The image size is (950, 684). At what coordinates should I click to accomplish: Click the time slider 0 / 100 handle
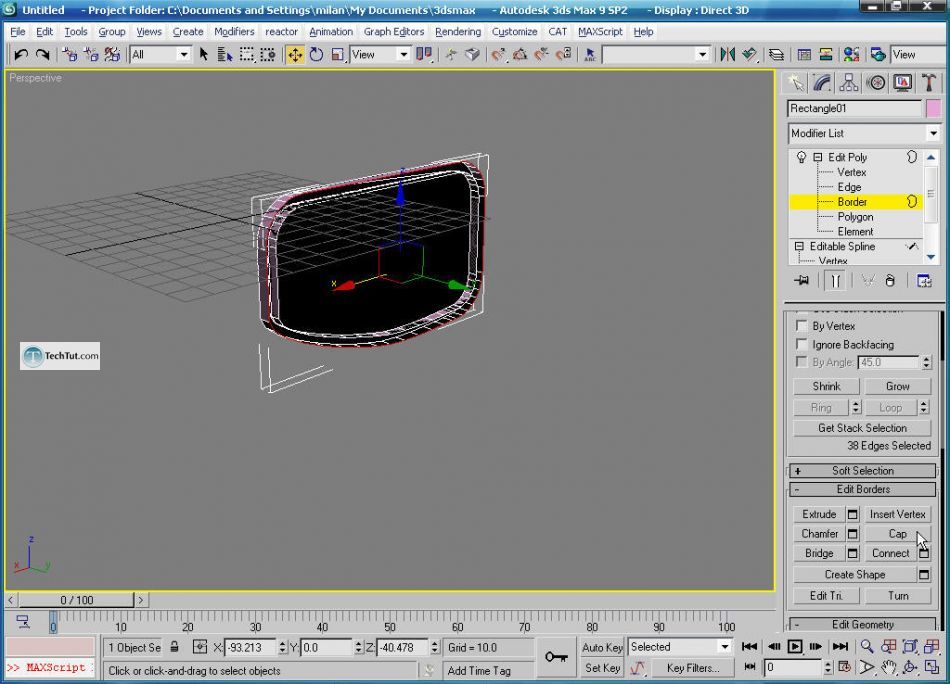(76, 600)
